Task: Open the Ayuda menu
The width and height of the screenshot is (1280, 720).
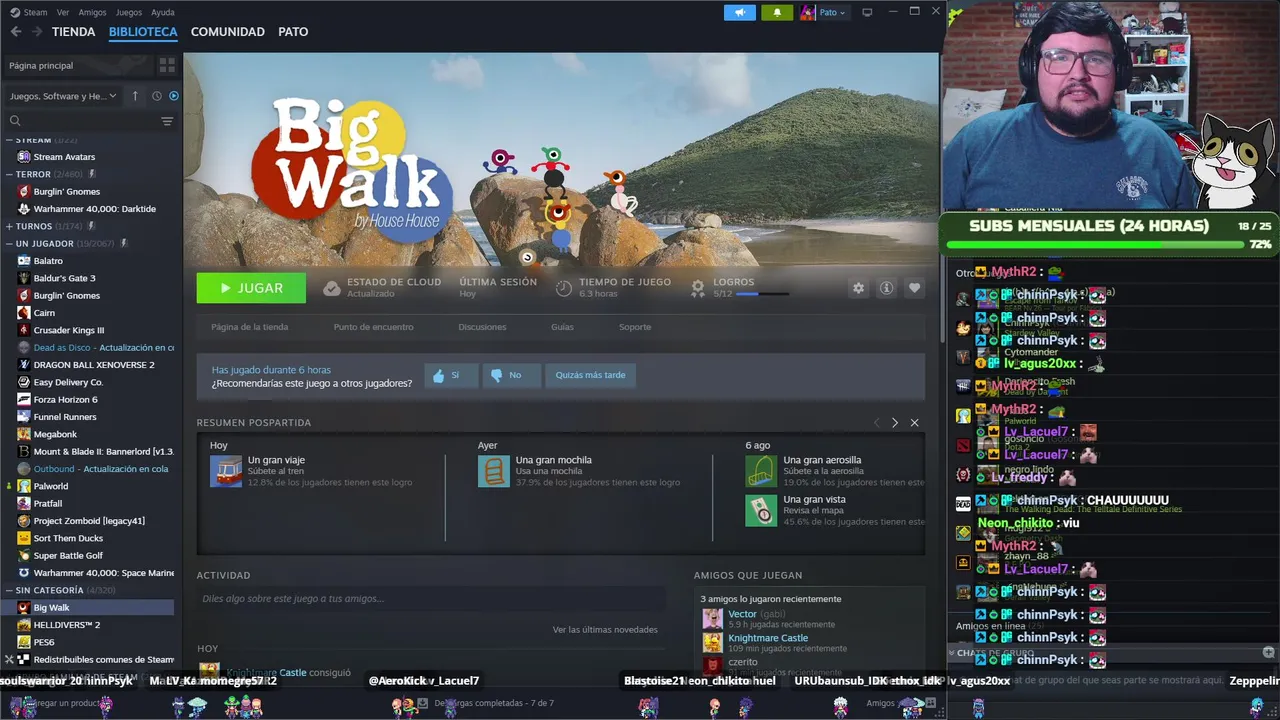Action: point(162,12)
